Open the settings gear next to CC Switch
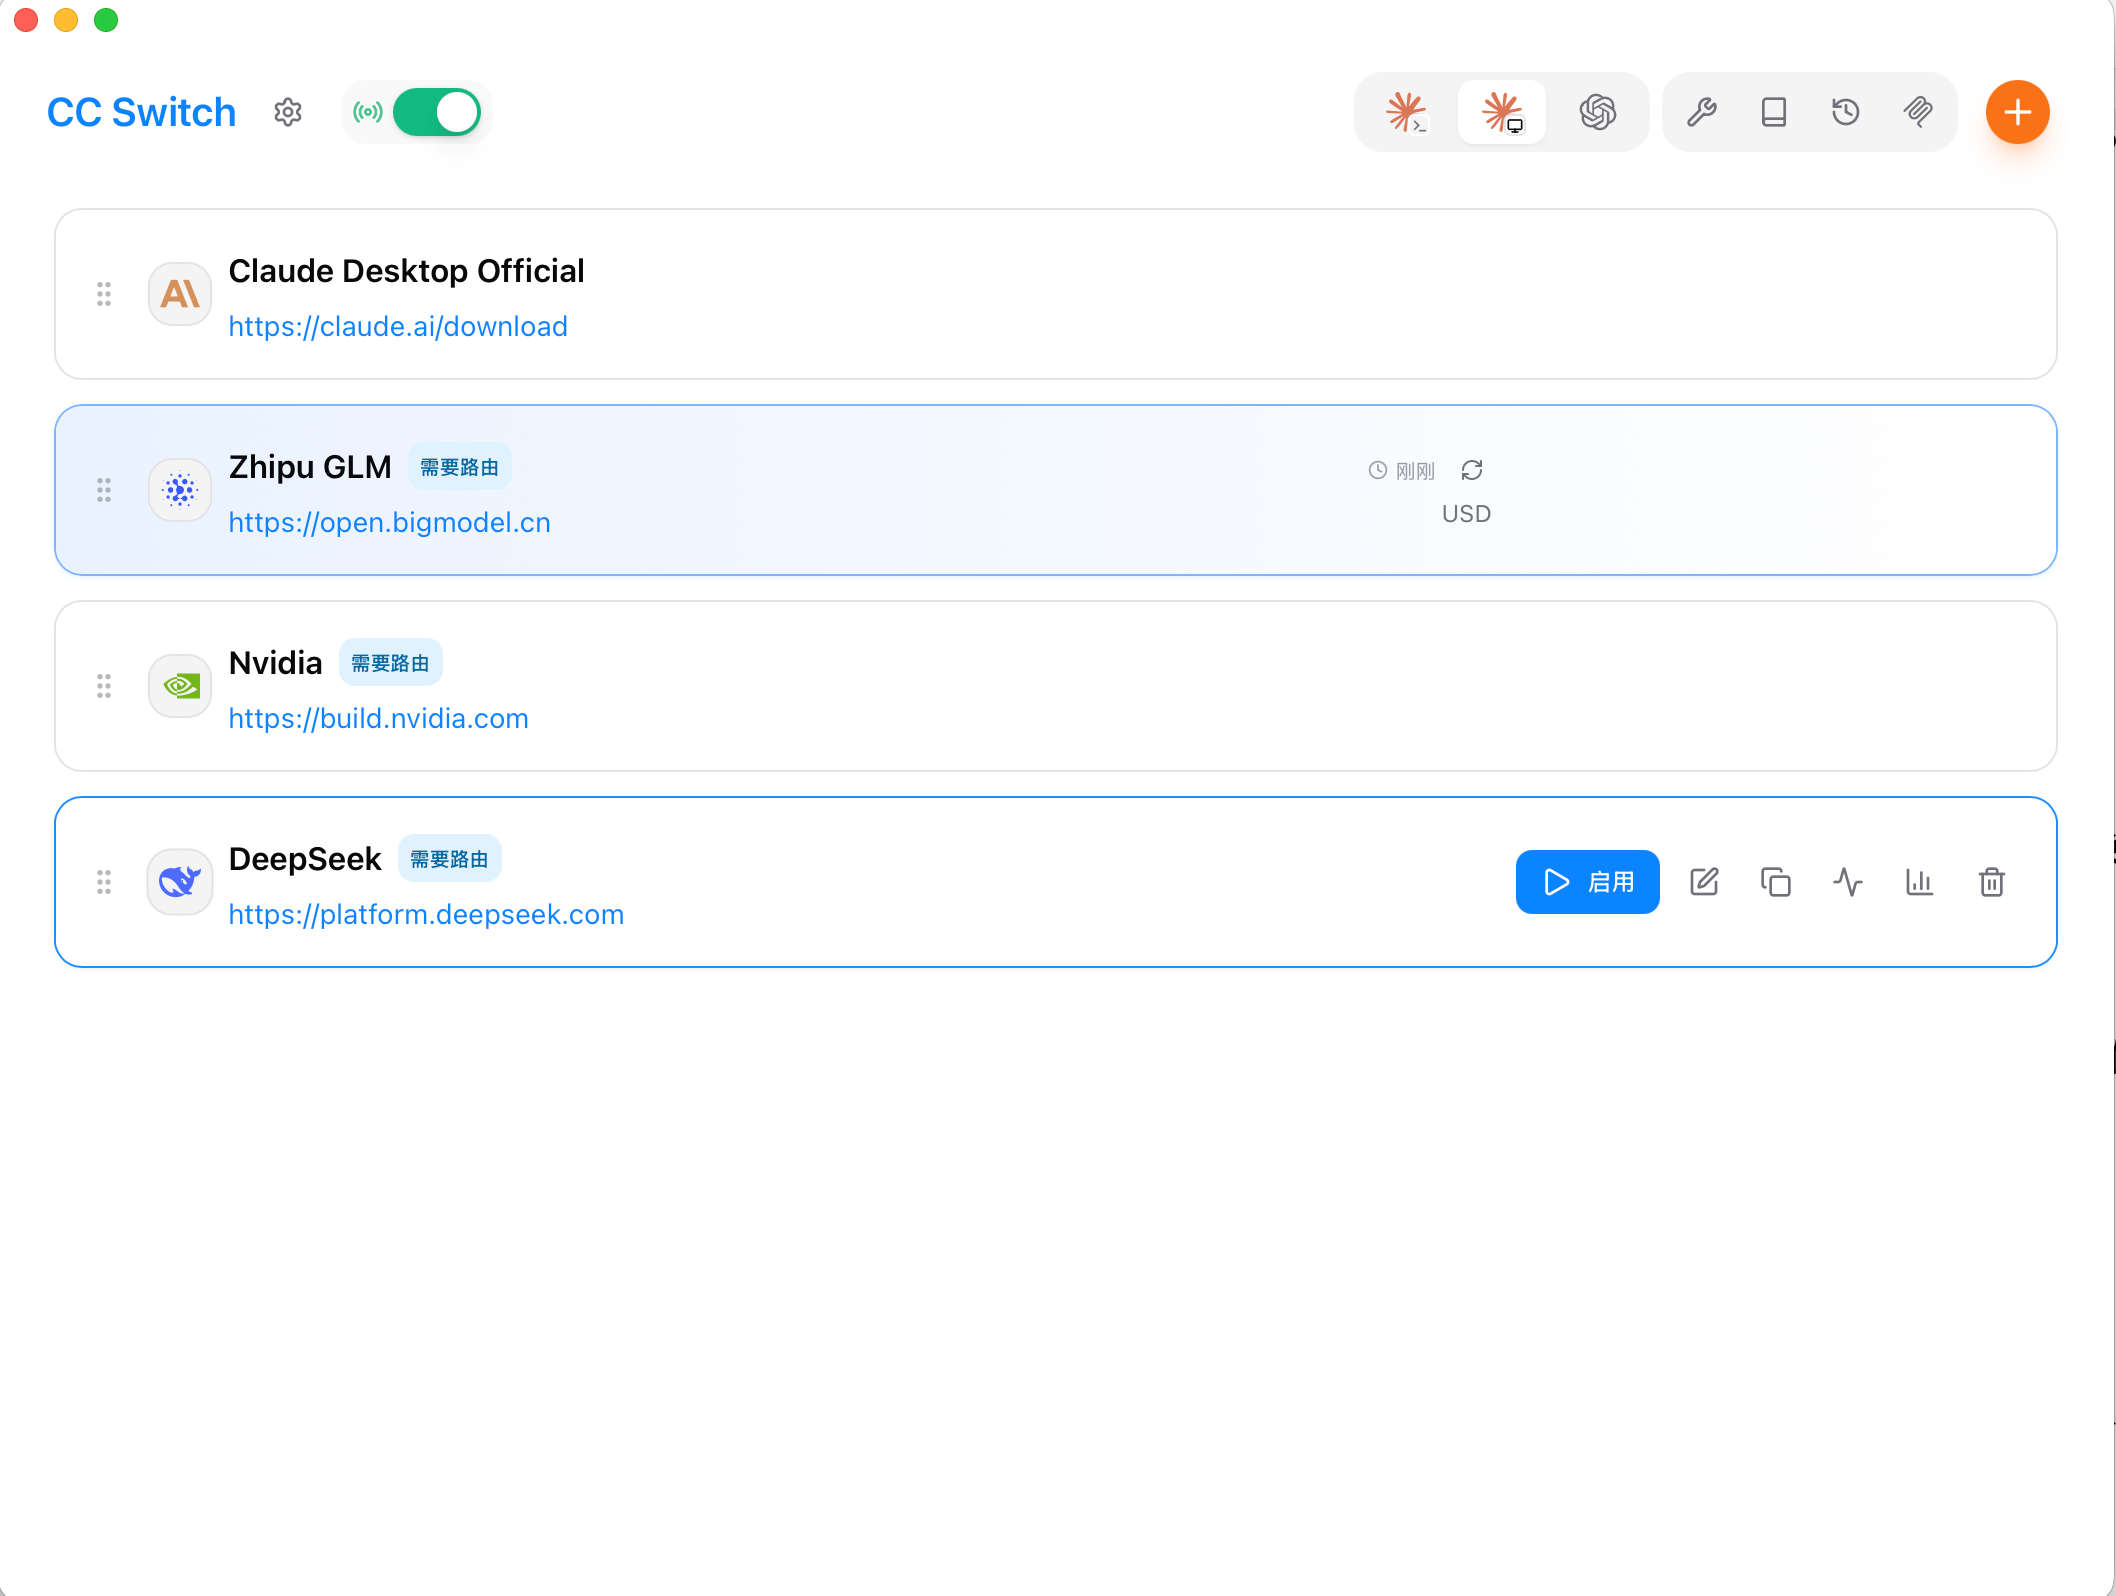This screenshot has width=2116, height=1596. 288,112
